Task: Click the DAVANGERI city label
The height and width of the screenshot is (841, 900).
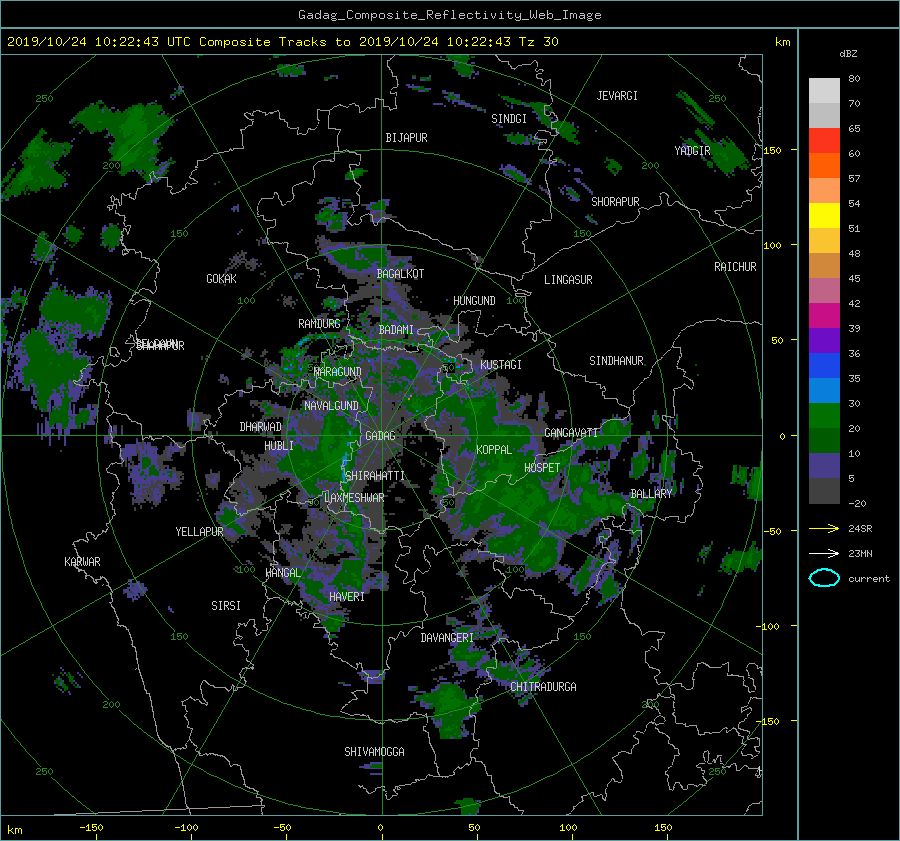Action: tap(447, 638)
